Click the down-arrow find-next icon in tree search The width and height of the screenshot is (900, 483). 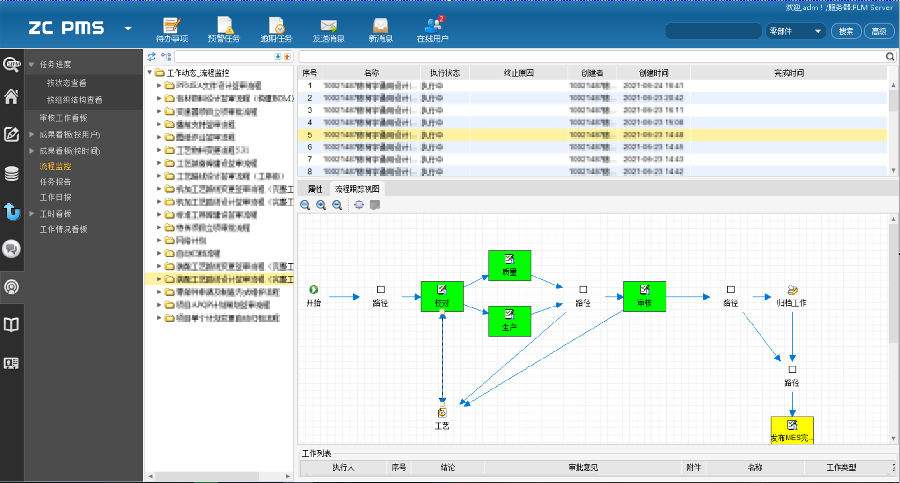coord(278,56)
